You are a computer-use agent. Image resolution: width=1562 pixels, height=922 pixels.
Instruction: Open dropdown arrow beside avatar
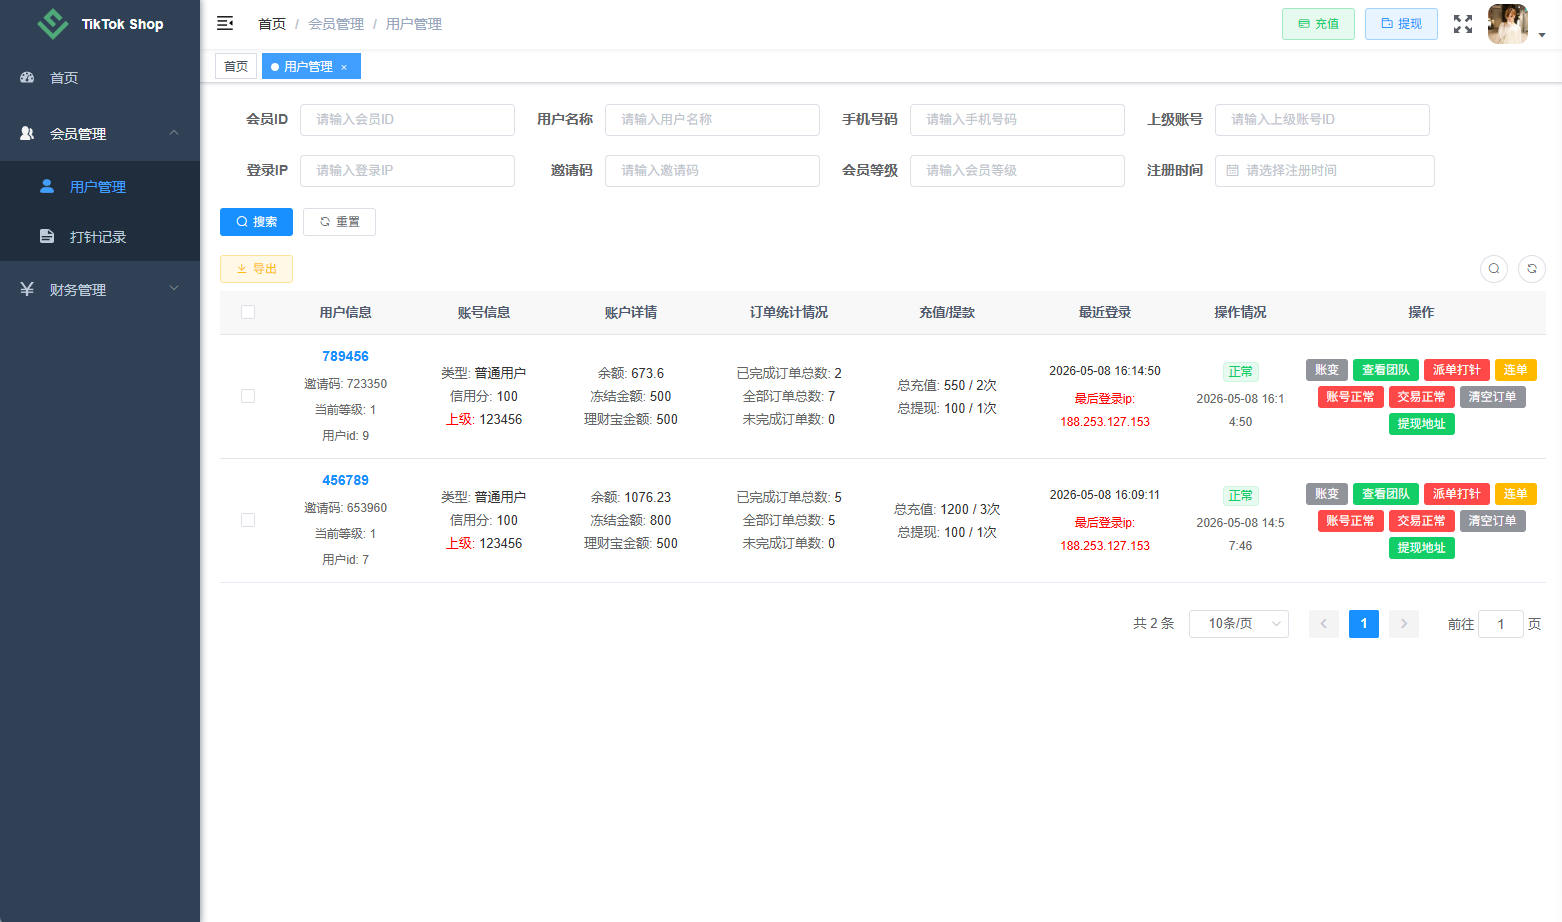[x=1542, y=35]
